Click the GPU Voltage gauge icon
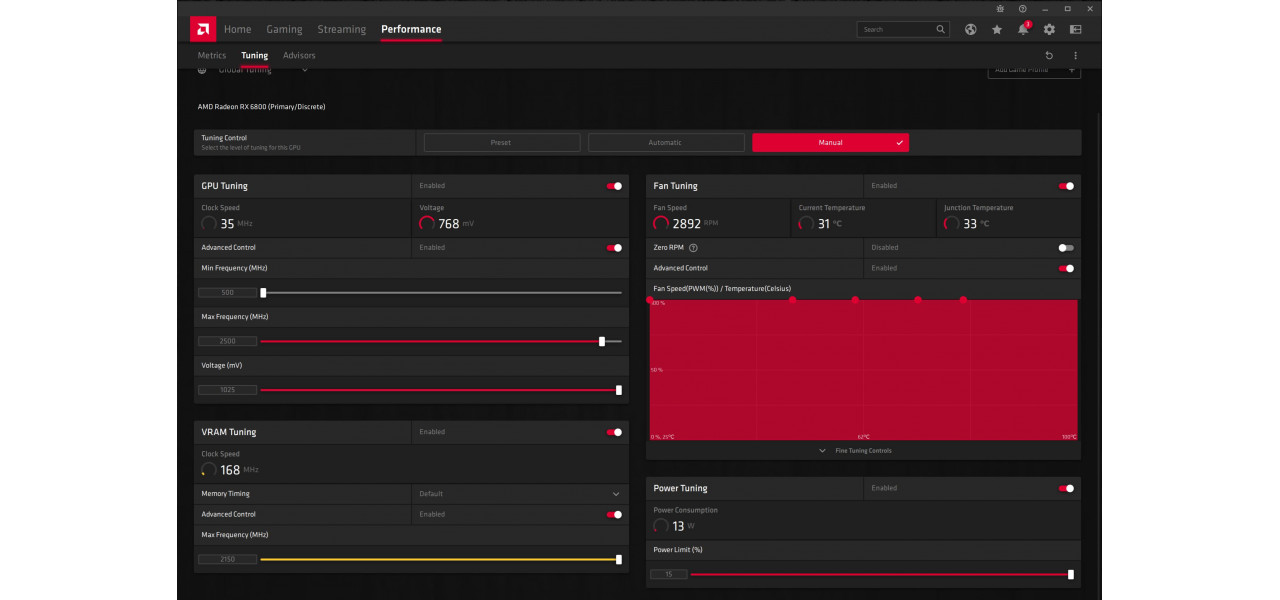This screenshot has height=600, width=1280. 427,224
